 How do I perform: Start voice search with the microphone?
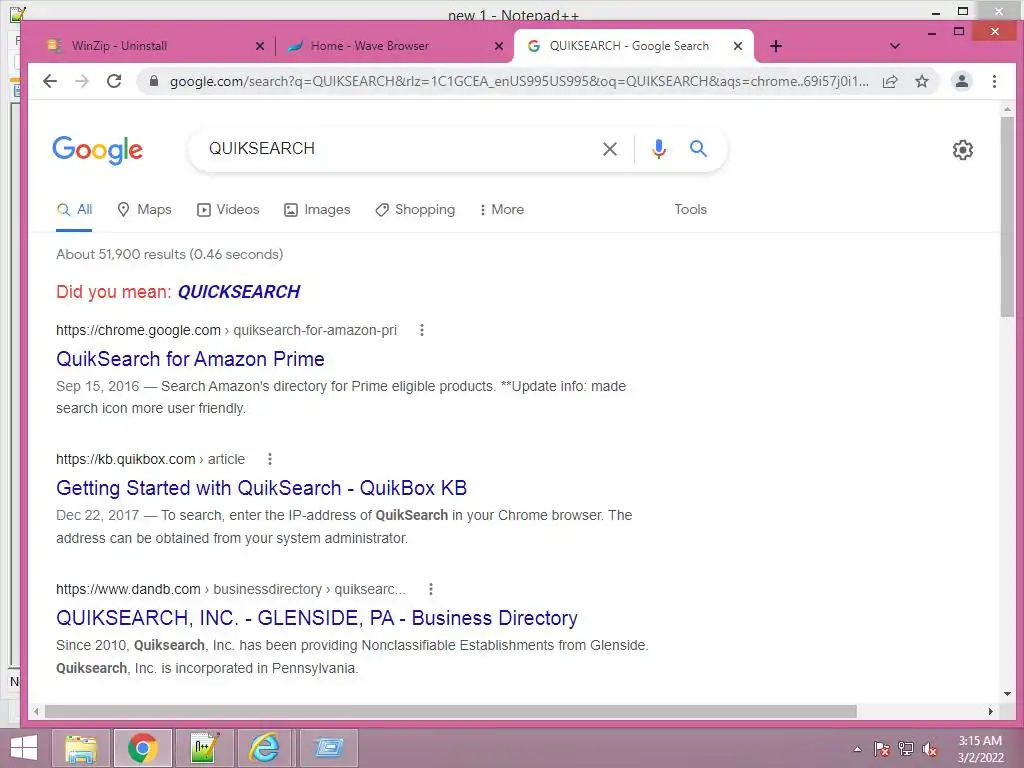click(x=658, y=149)
